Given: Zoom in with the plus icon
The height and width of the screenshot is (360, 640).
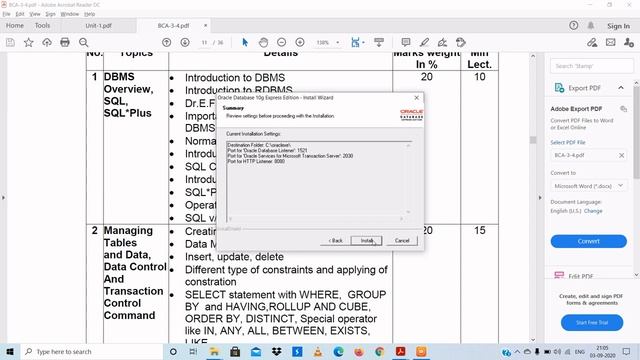Looking at the screenshot, I should point(300,42).
